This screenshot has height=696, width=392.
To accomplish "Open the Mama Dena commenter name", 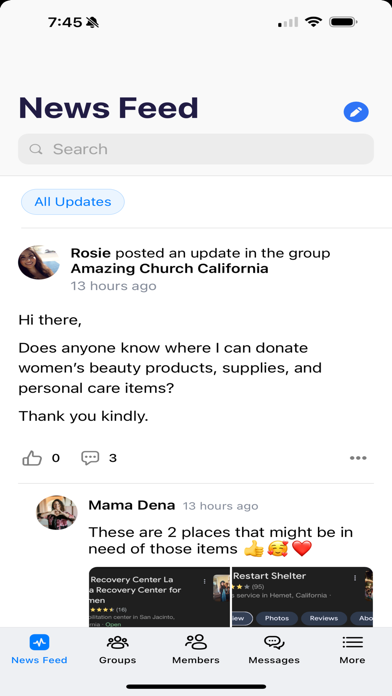I will click(x=131, y=505).
